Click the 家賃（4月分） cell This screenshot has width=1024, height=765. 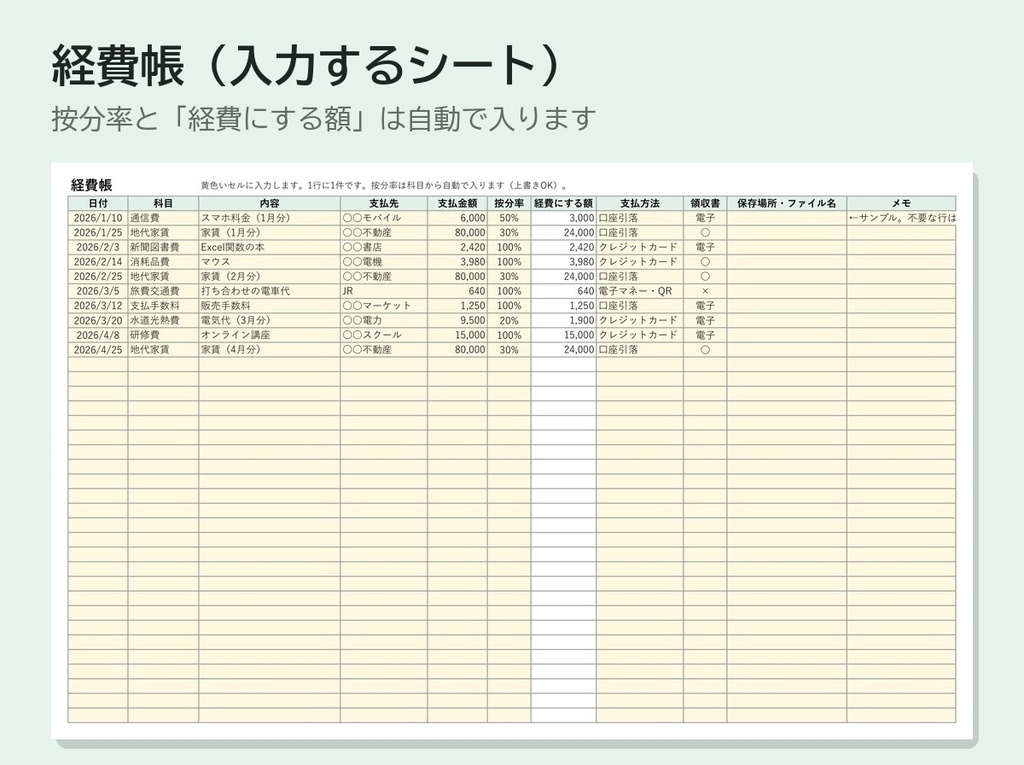269,350
